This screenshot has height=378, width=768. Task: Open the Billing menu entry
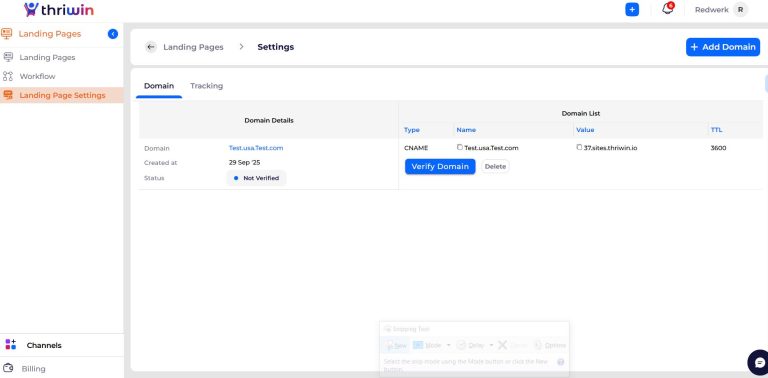tap(33, 369)
